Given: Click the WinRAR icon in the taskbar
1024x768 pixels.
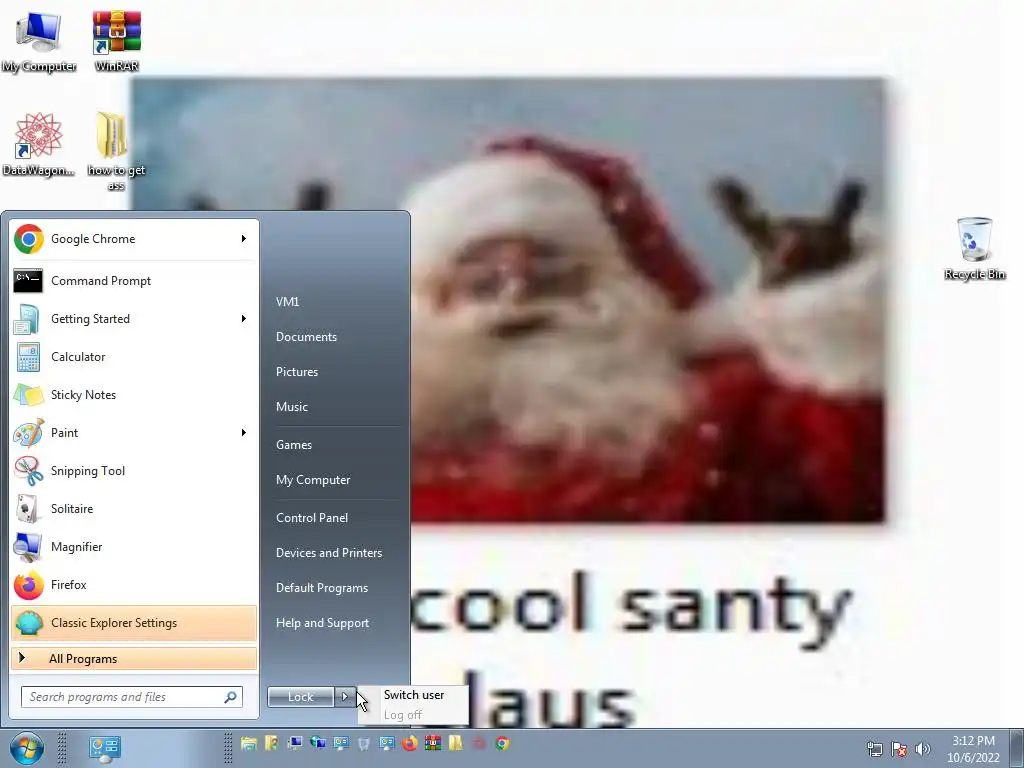Looking at the screenshot, I should tap(432, 743).
